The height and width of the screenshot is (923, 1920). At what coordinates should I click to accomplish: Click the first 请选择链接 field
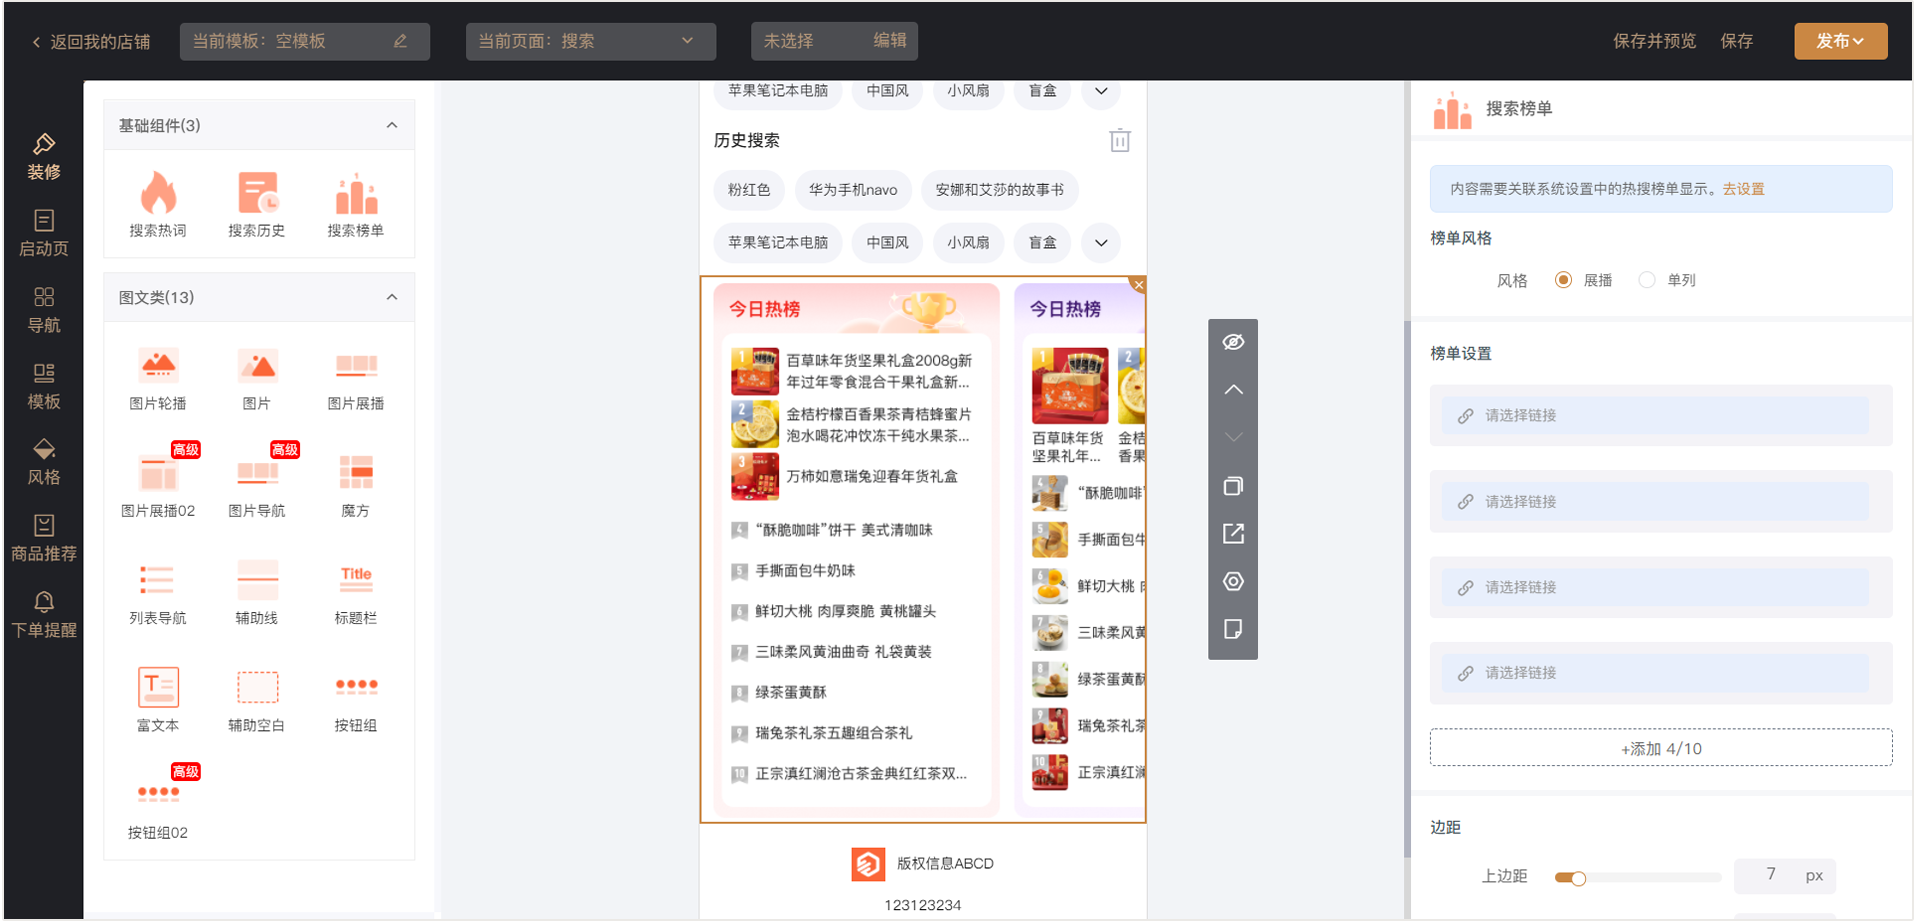click(x=1654, y=415)
